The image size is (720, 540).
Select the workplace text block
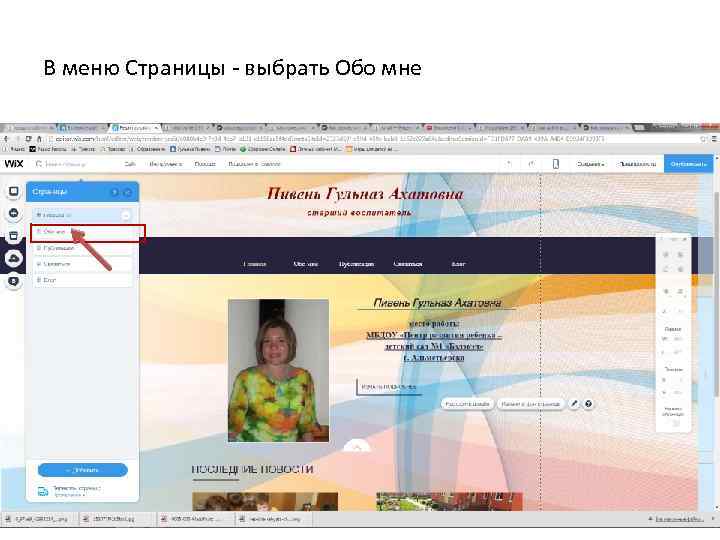tap(434, 340)
